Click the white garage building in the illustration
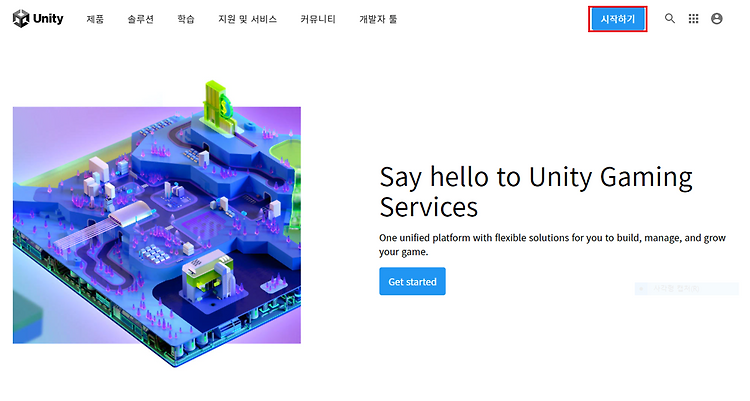 coord(208,280)
